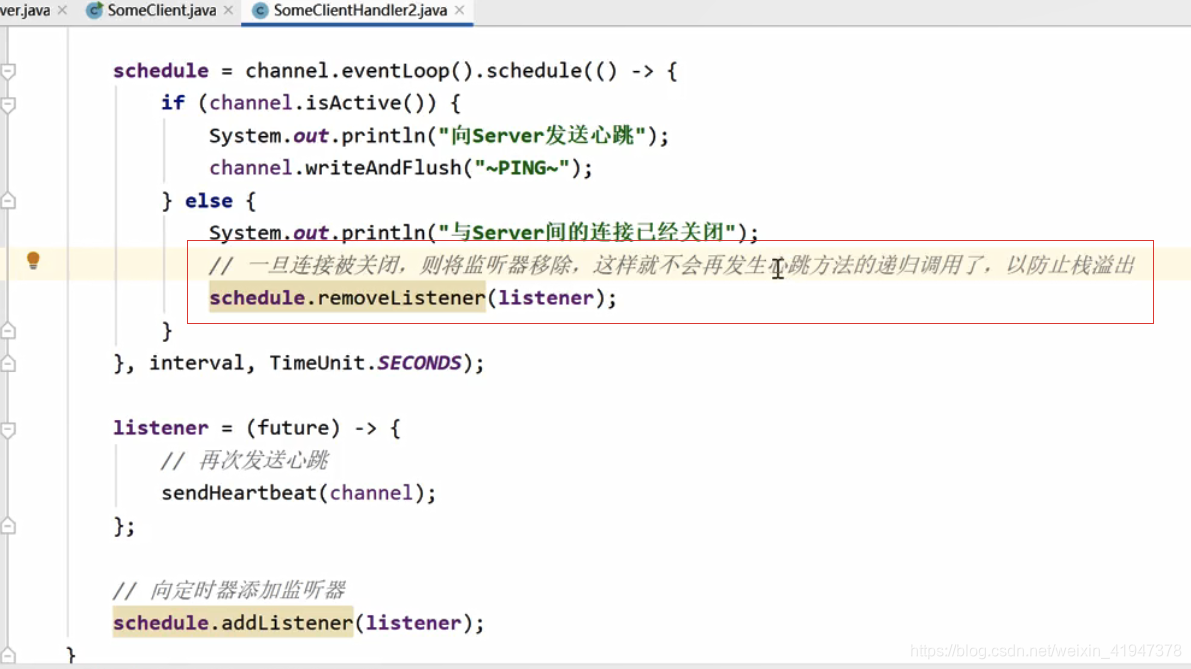Viewport: 1191px width, 669px height.
Task: Toggle the fold marker at the else line
Action: pos(8,201)
